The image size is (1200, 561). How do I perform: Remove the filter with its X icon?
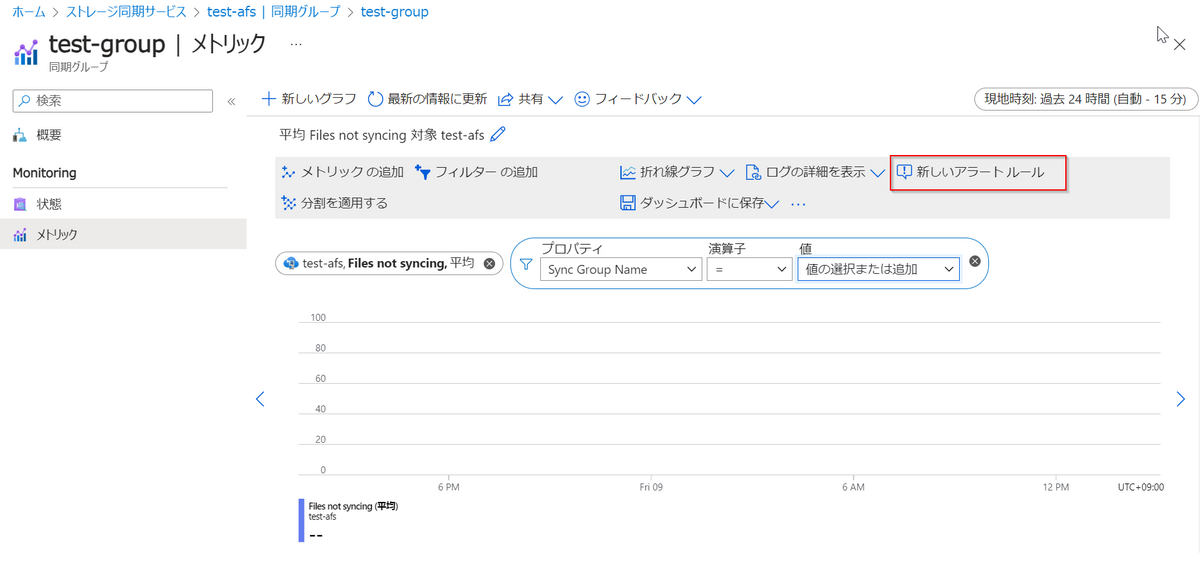975,261
